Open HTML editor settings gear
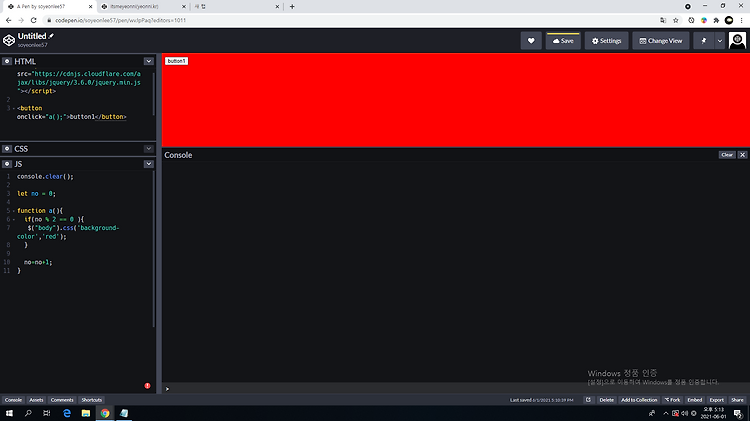Screen dimensions: 750x421 [x=7, y=61]
